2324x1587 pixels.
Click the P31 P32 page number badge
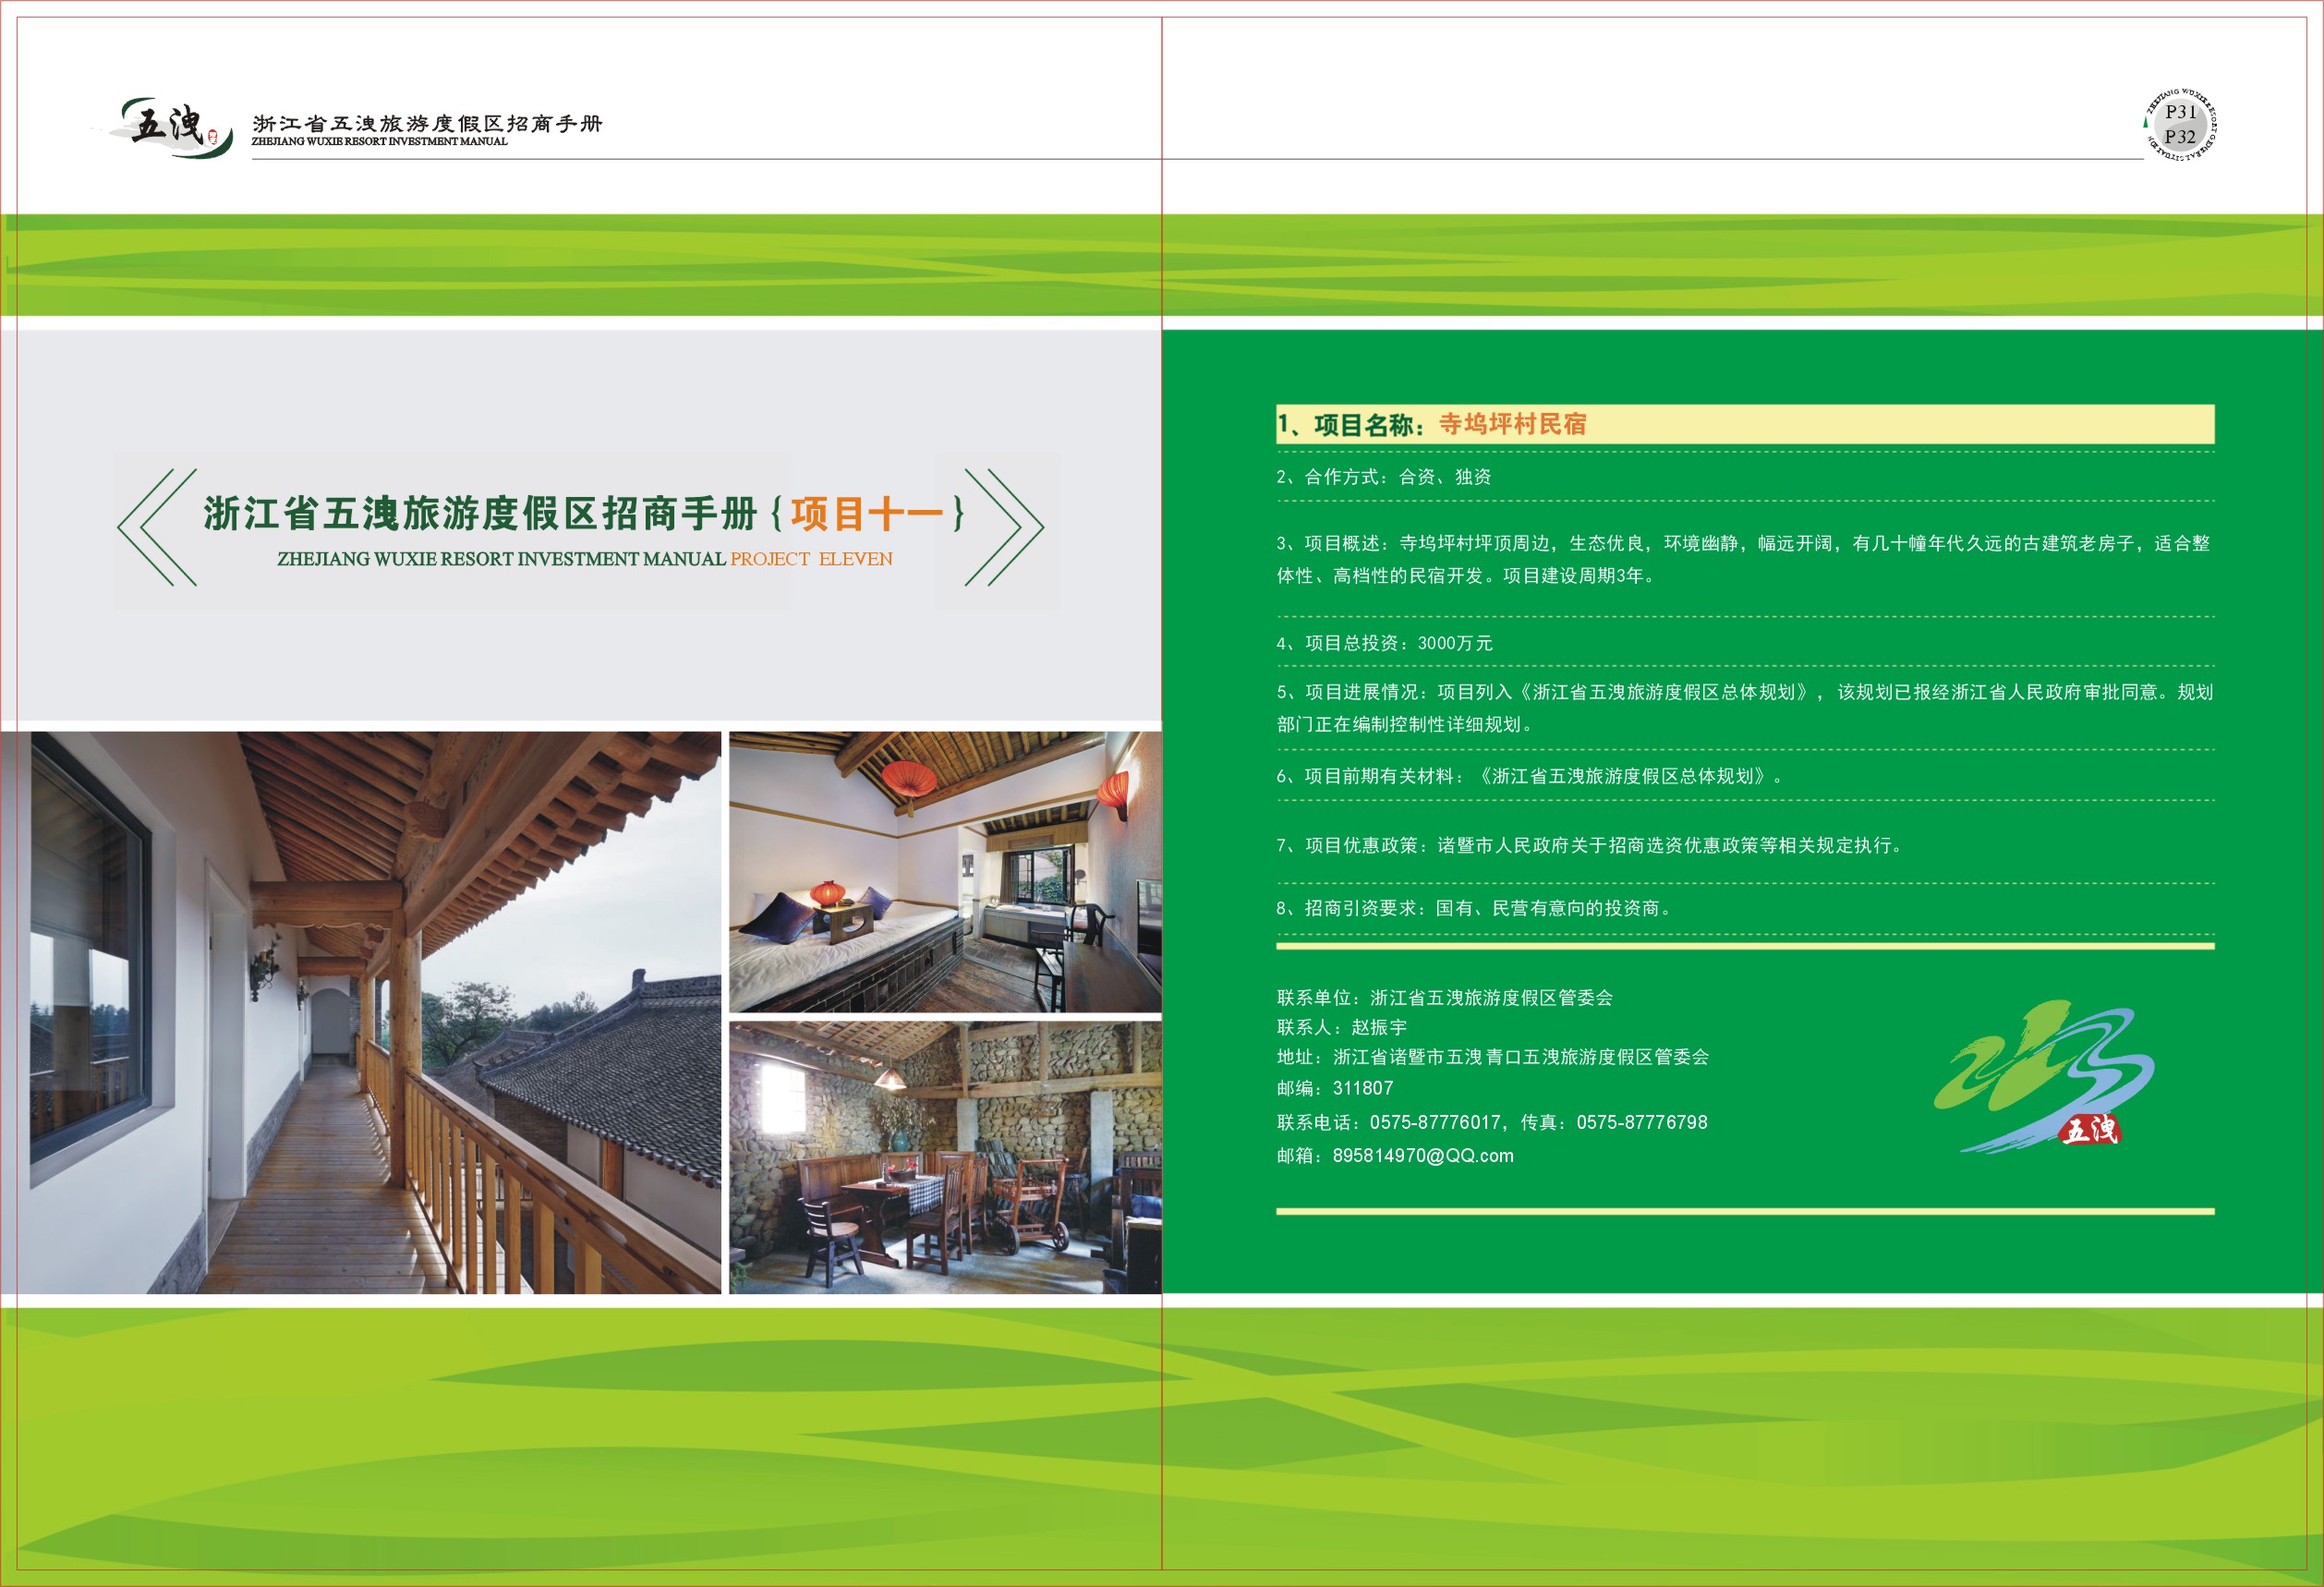point(2180,125)
